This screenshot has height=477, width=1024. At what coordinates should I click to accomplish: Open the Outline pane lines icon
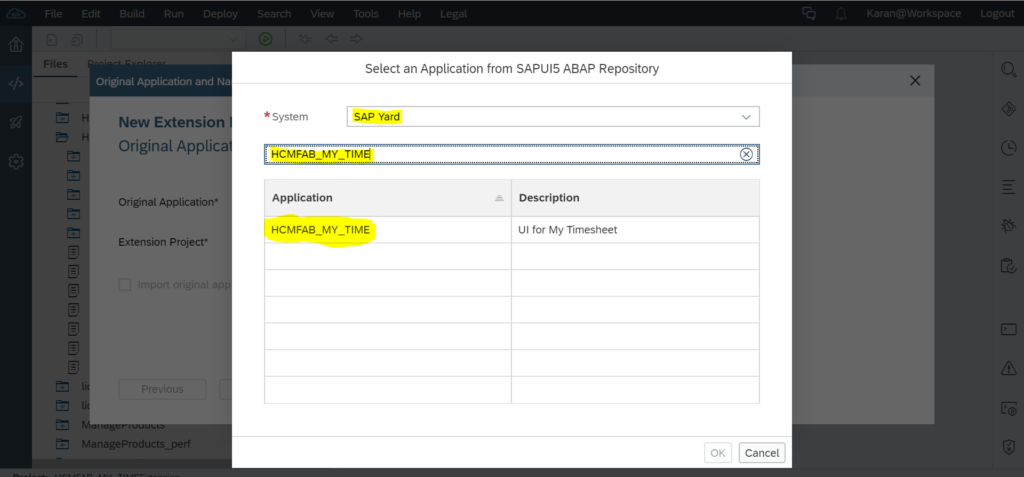(x=1008, y=188)
